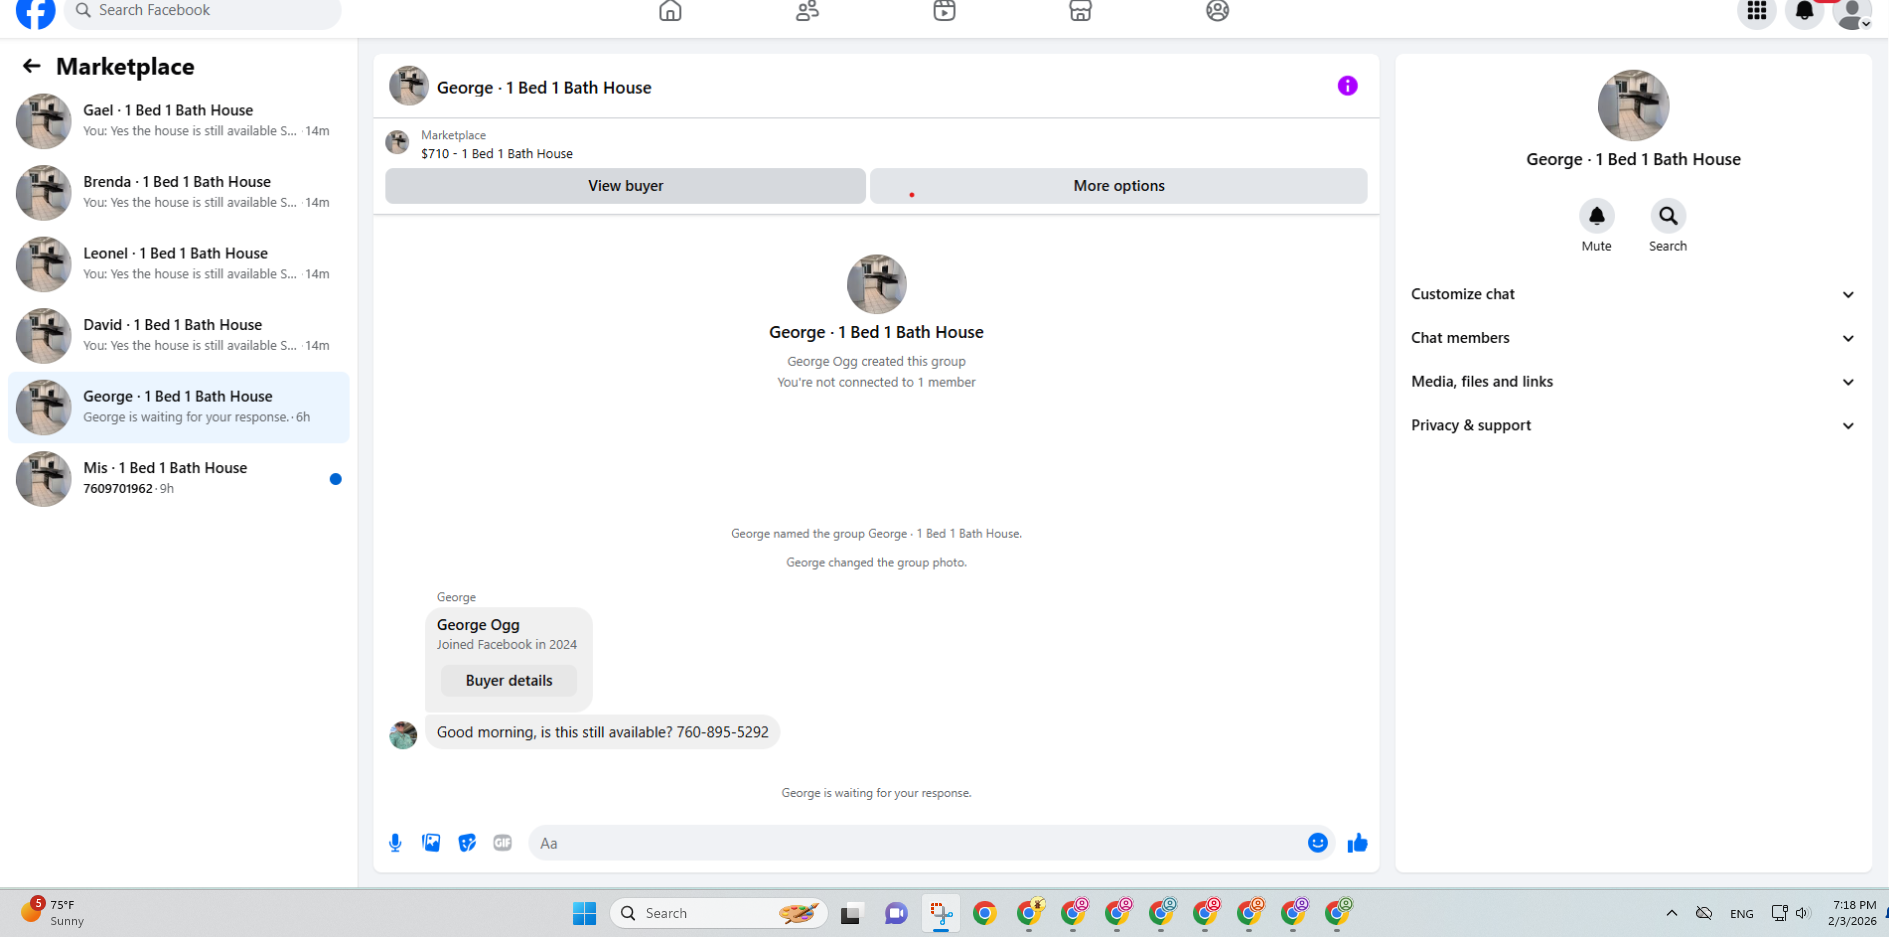Open Task View on the taskbar
This screenshot has height=937, width=1889.
[x=851, y=913]
